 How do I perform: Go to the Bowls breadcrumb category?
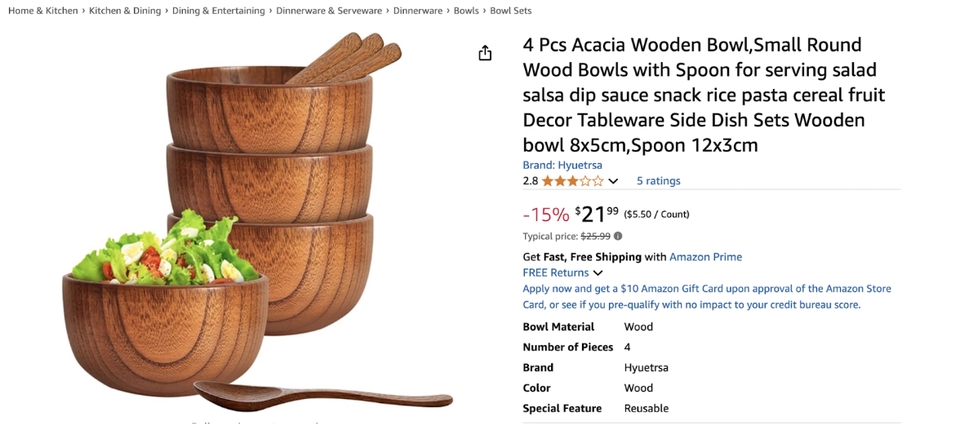coord(466,11)
